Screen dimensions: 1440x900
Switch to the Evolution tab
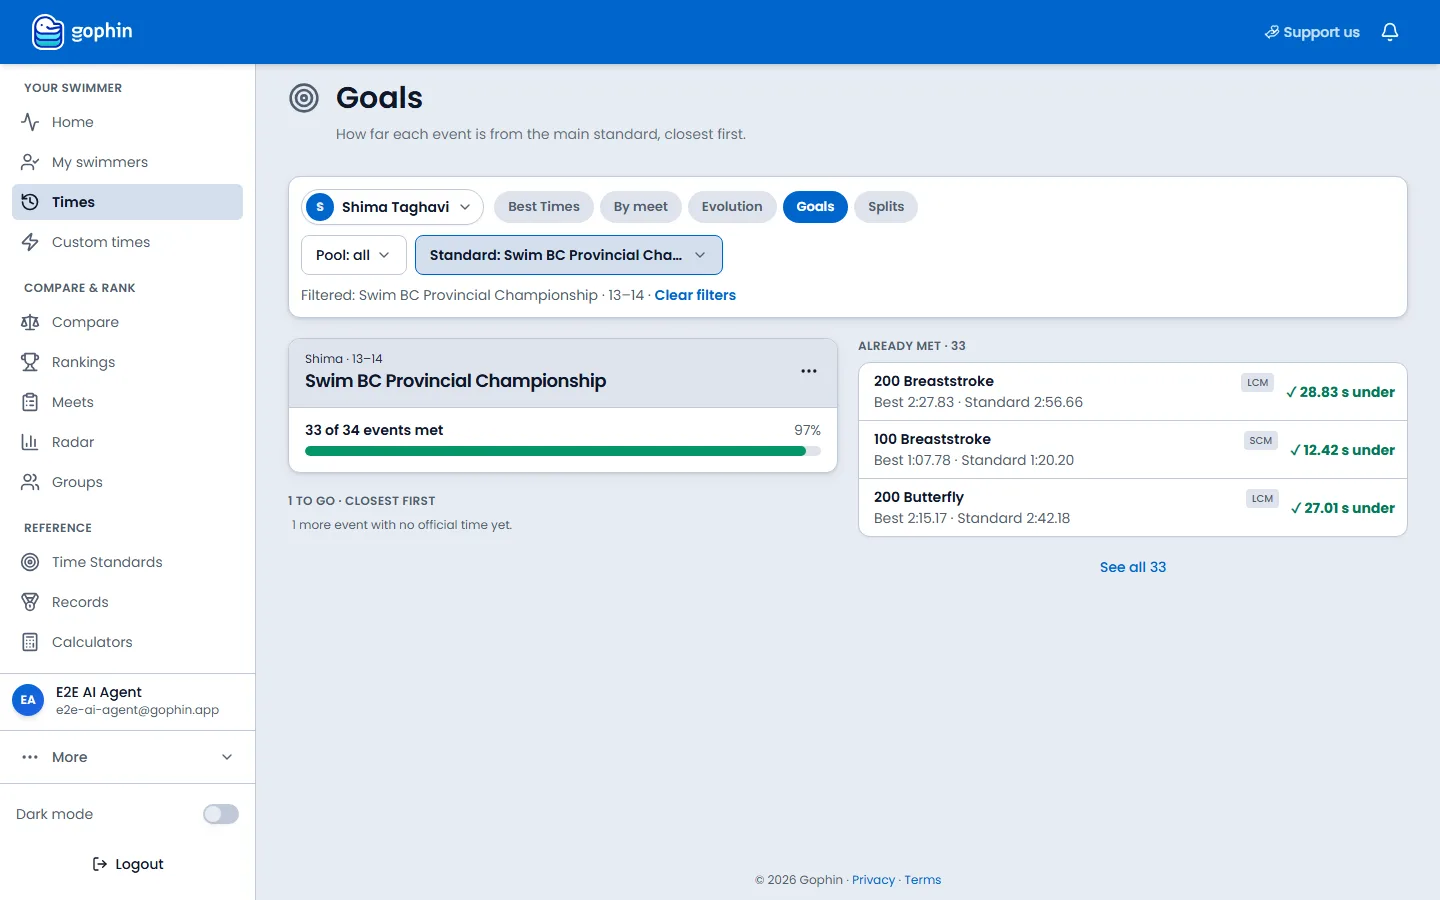(x=732, y=207)
